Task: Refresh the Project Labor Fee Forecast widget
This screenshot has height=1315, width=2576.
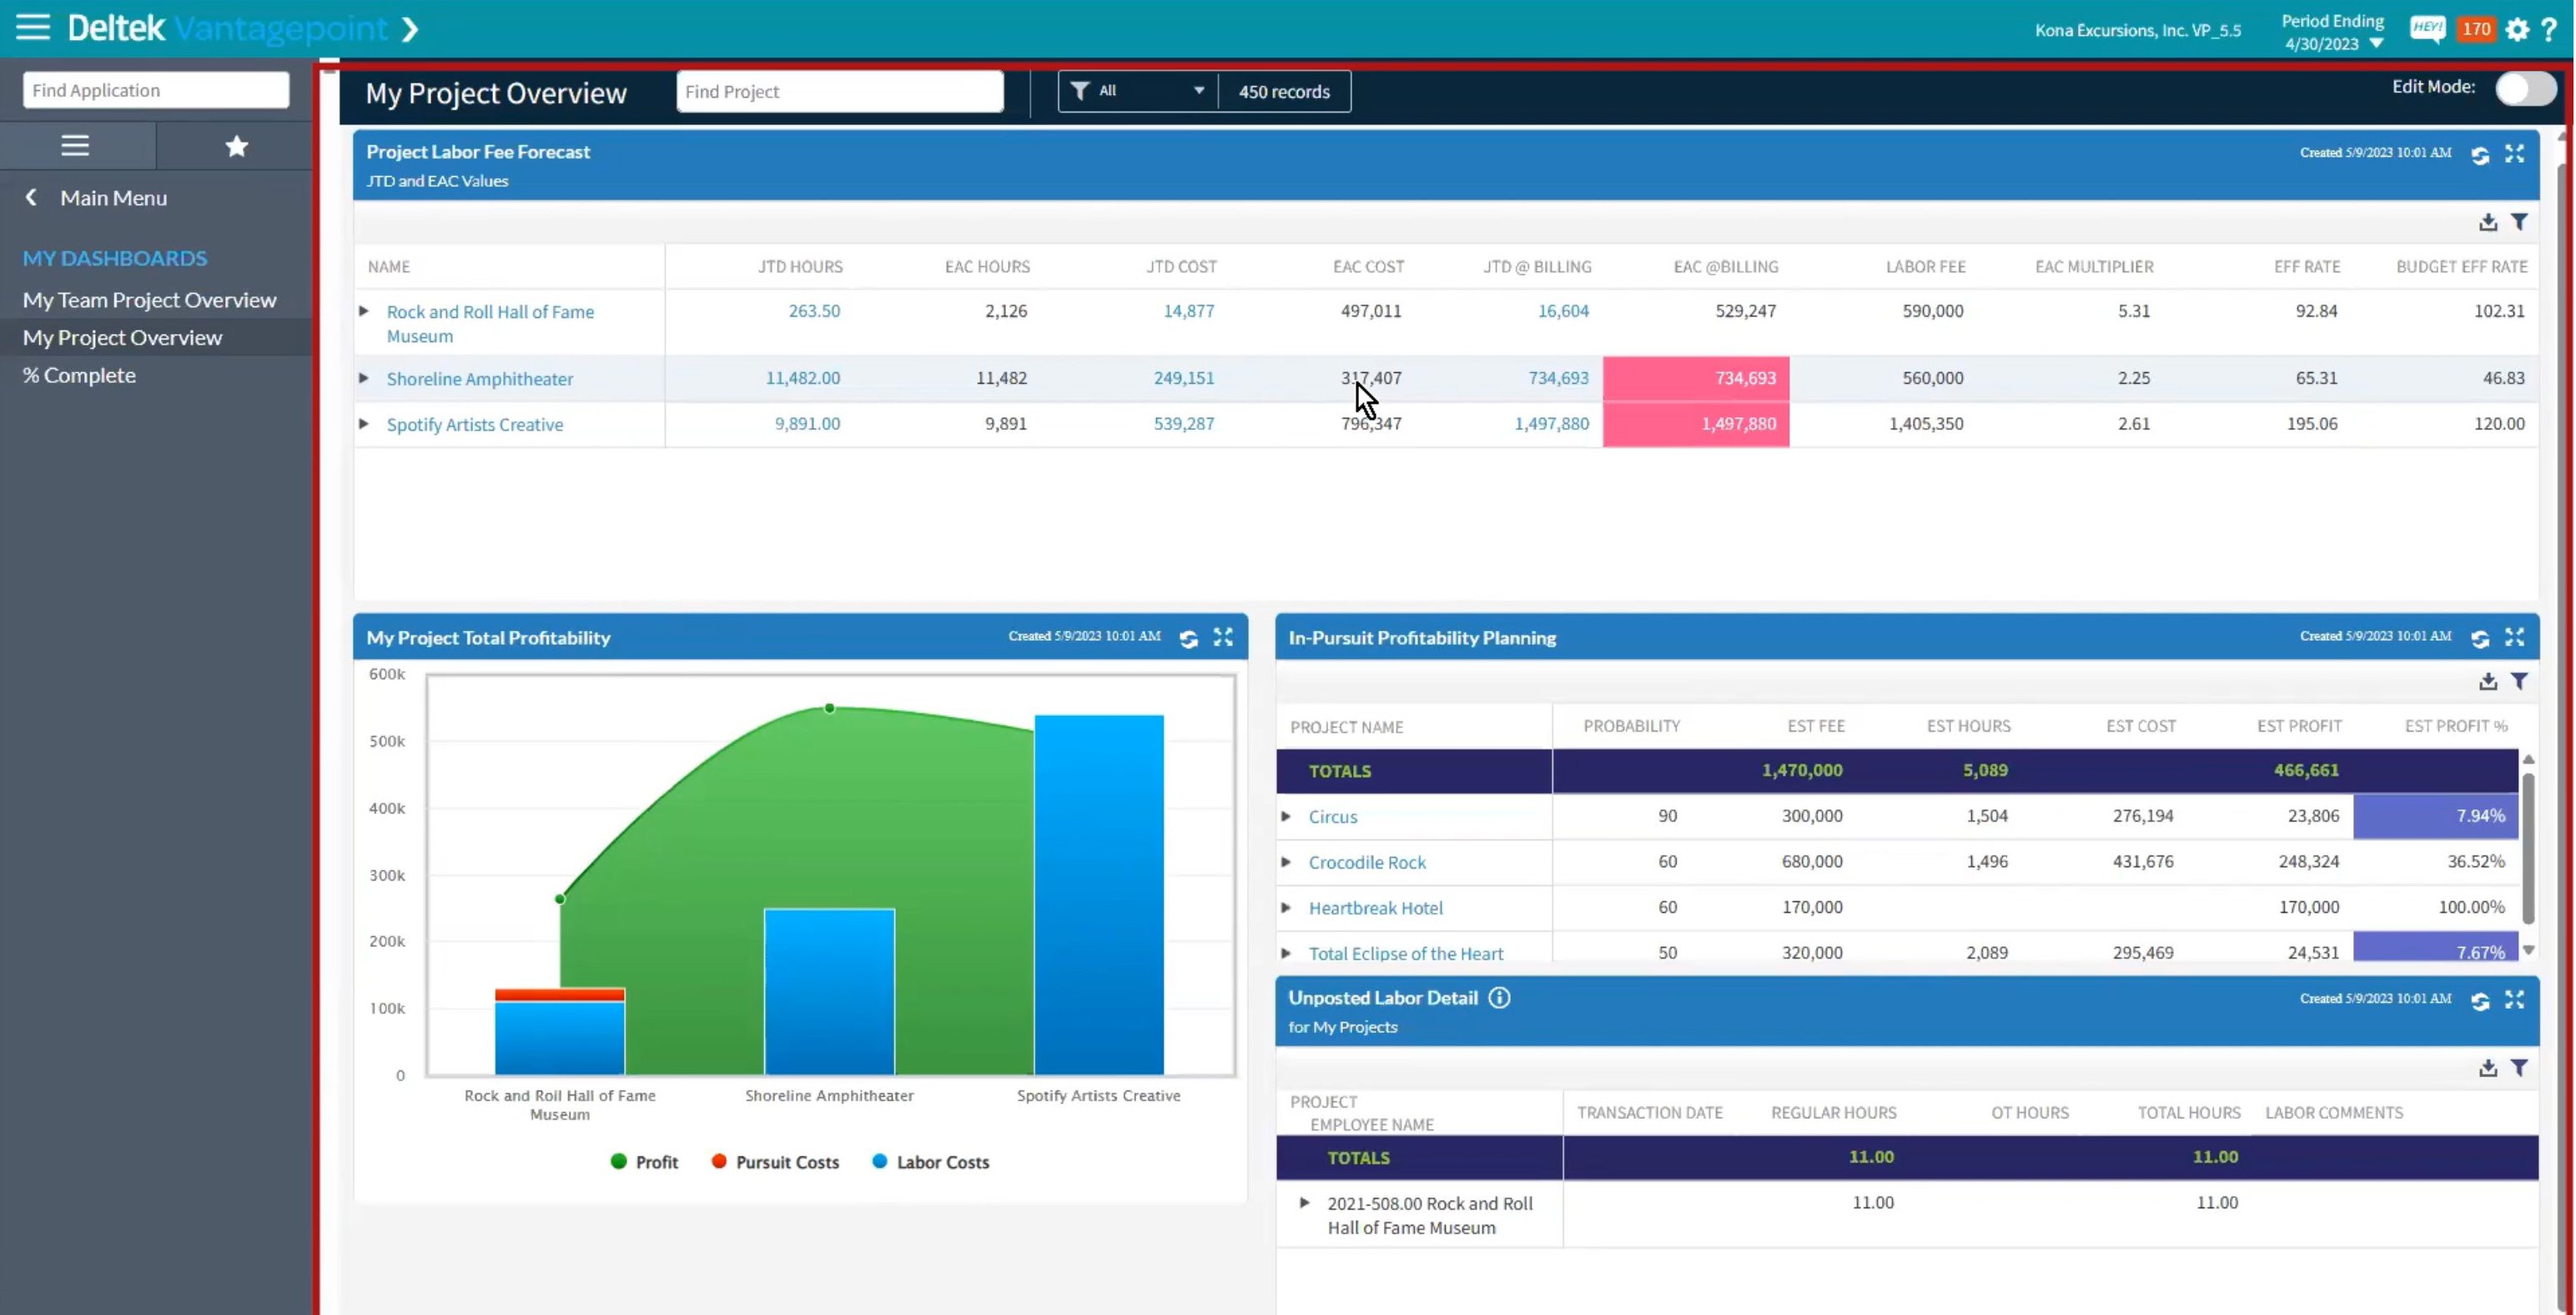Action: pyautogui.click(x=2479, y=155)
